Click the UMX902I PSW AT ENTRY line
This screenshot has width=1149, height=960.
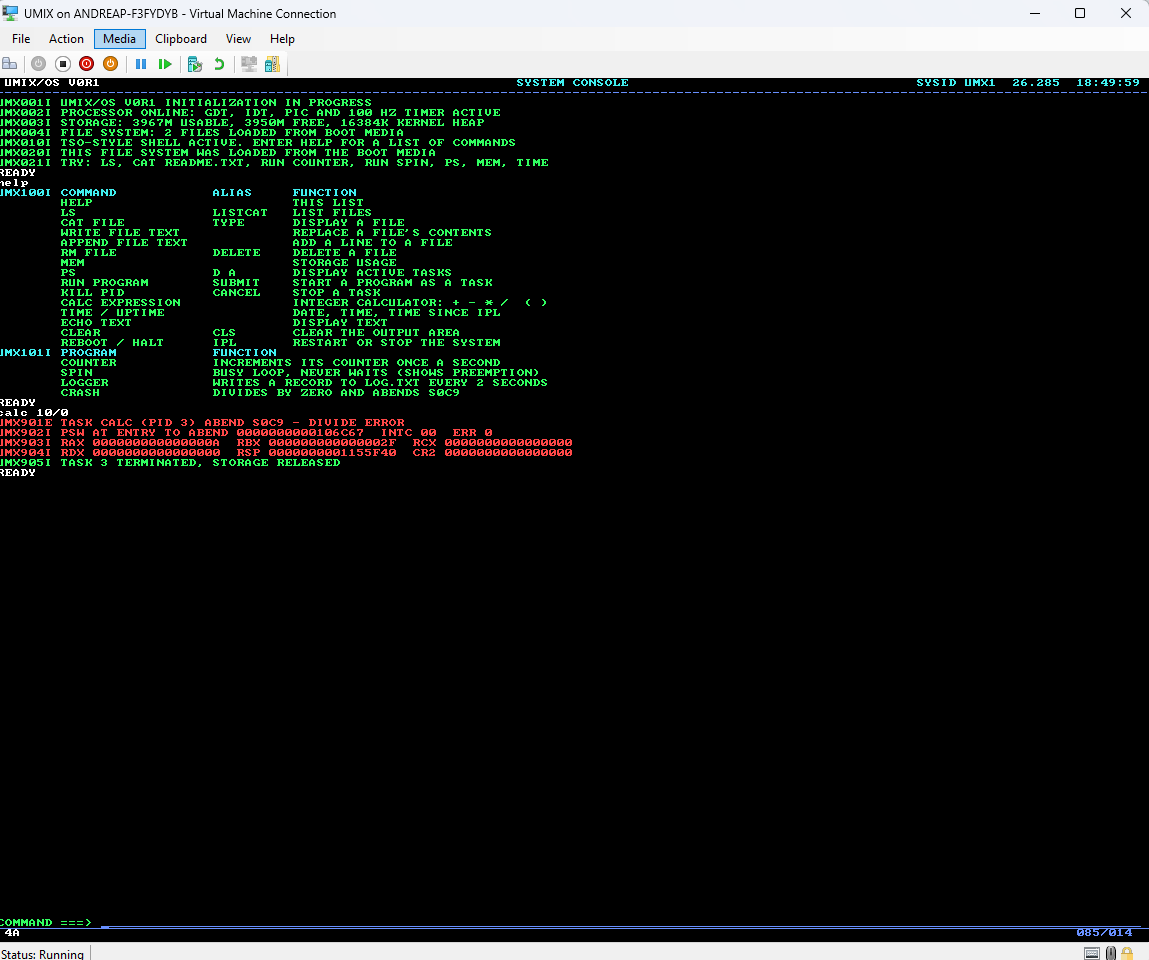(246, 432)
